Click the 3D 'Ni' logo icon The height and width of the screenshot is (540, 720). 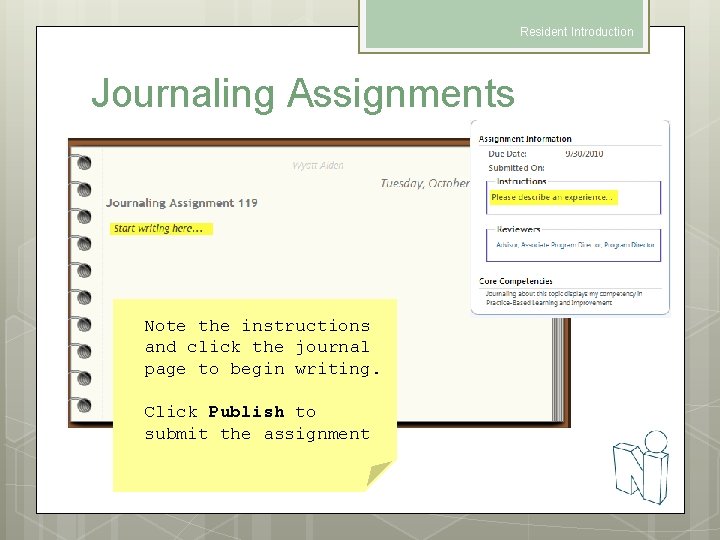tap(641, 467)
